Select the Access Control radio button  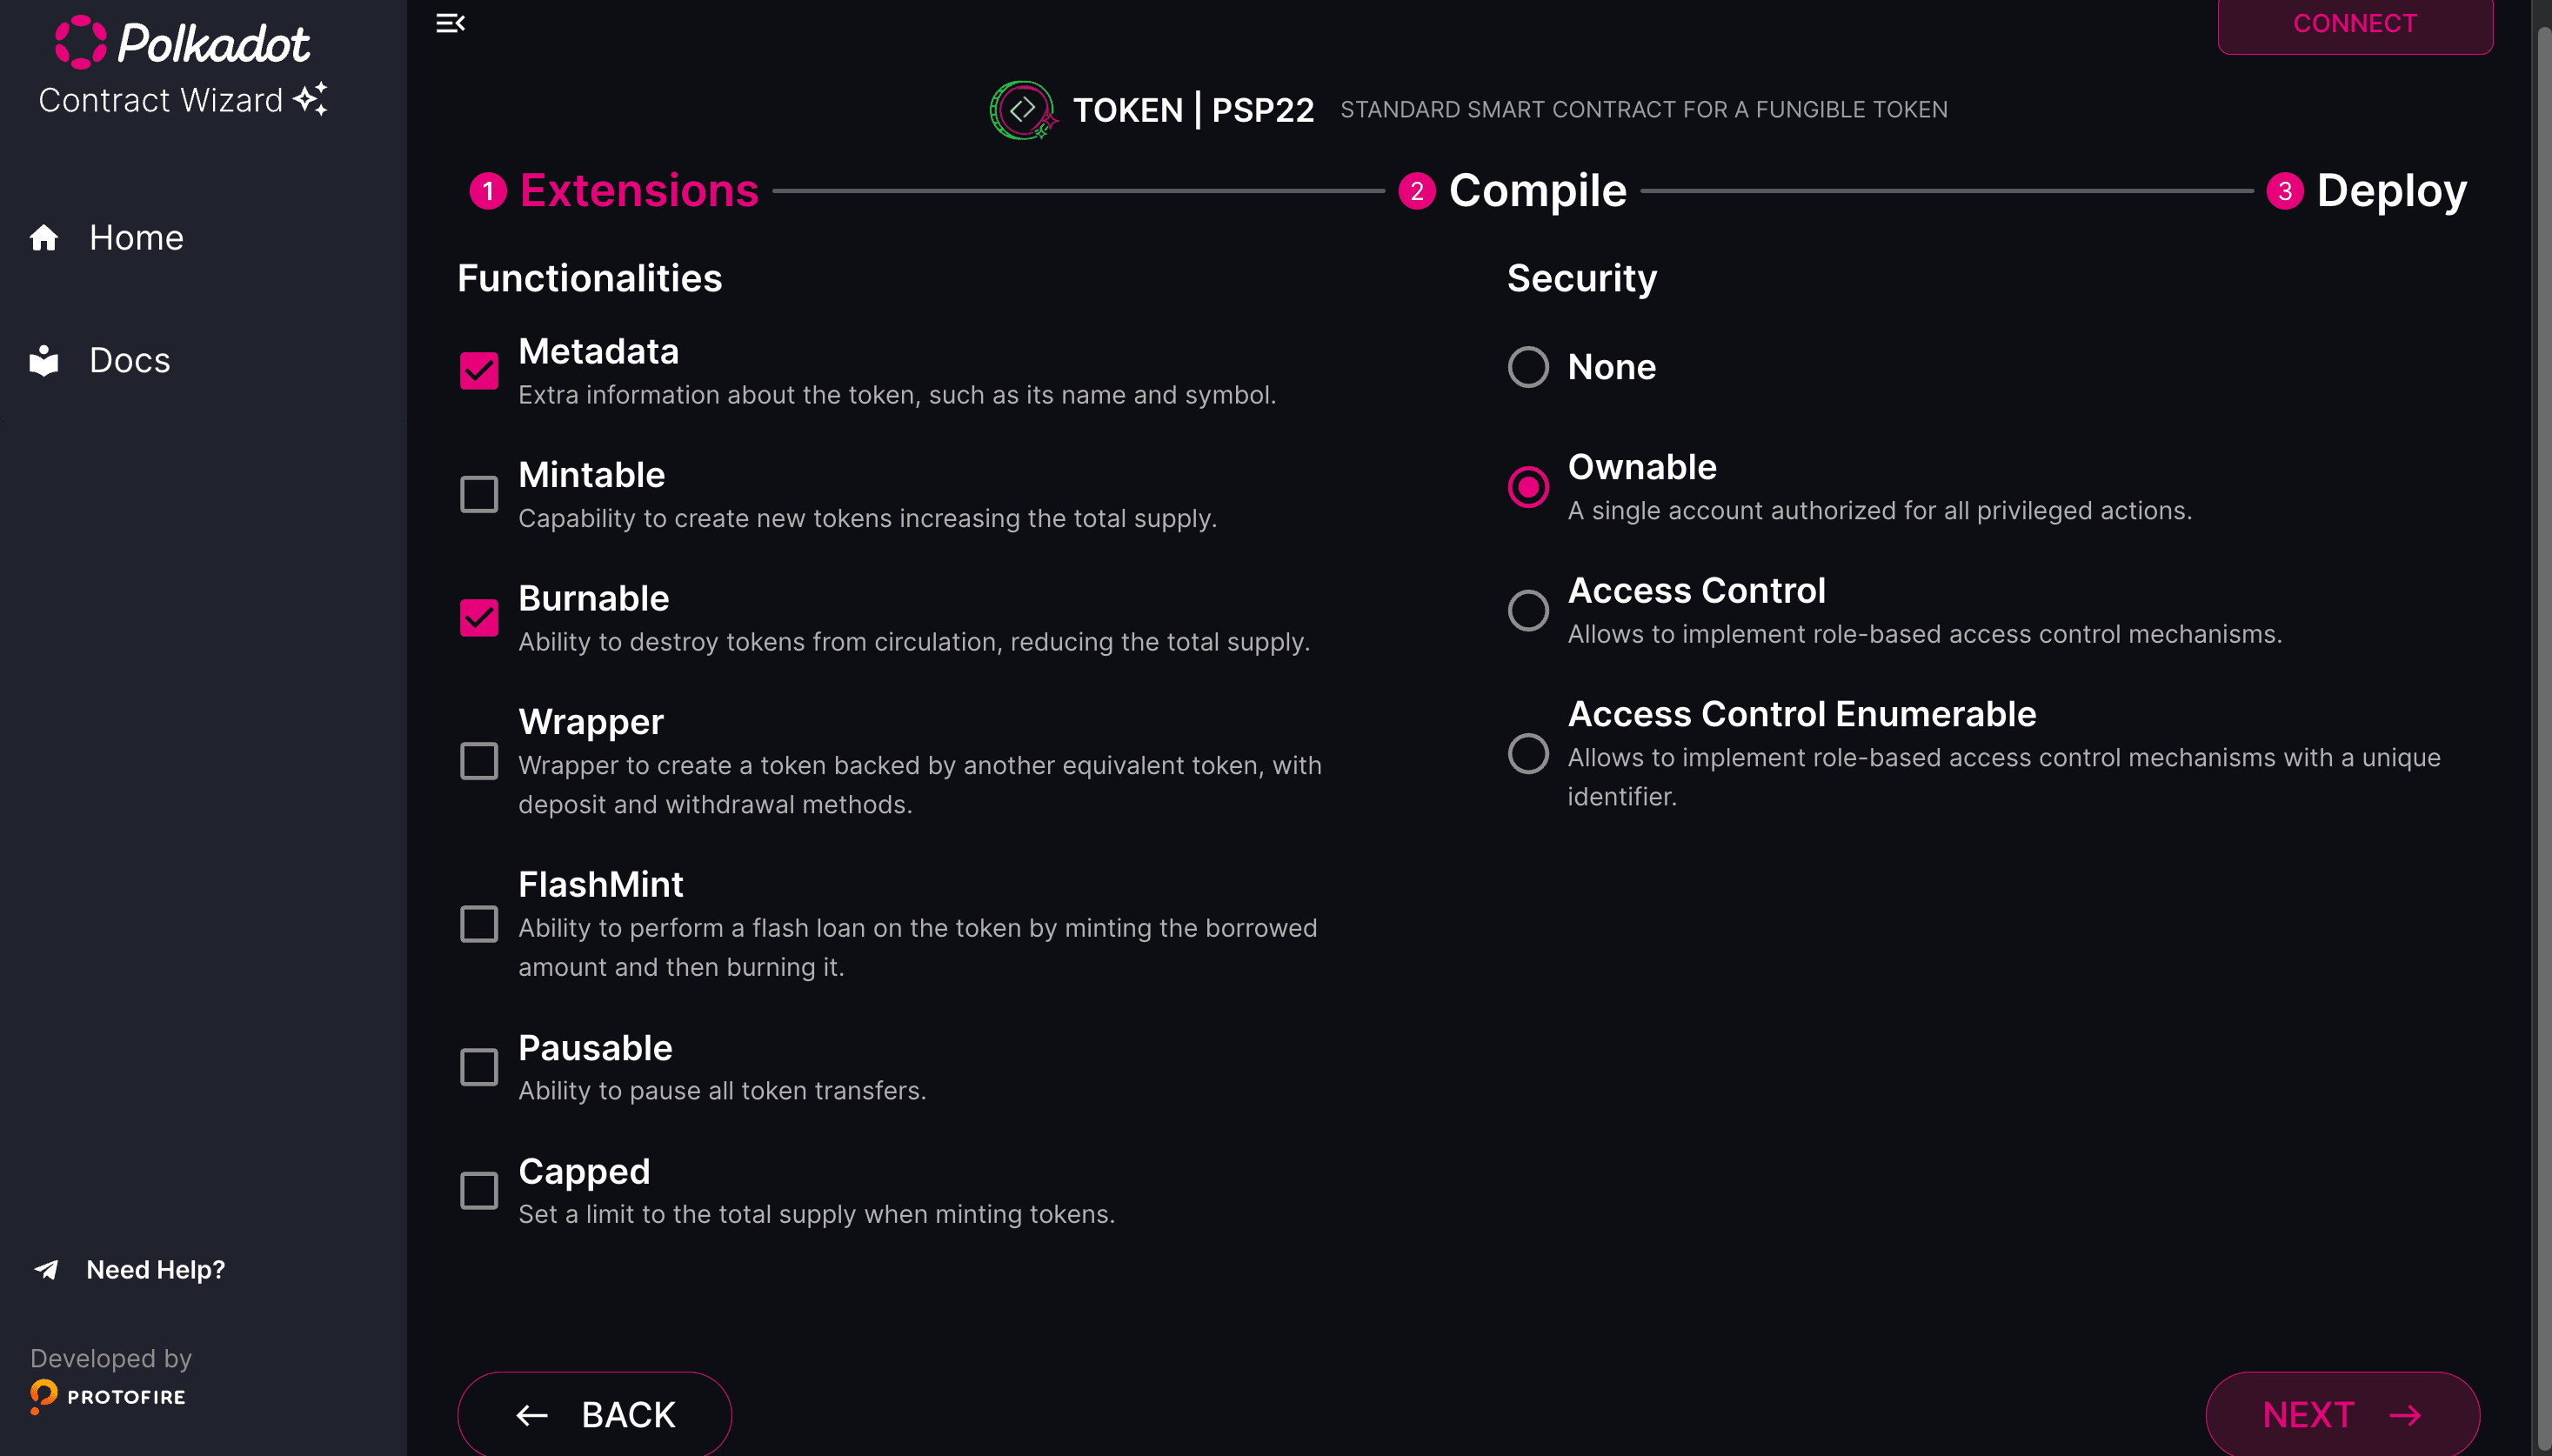pos(1525,610)
